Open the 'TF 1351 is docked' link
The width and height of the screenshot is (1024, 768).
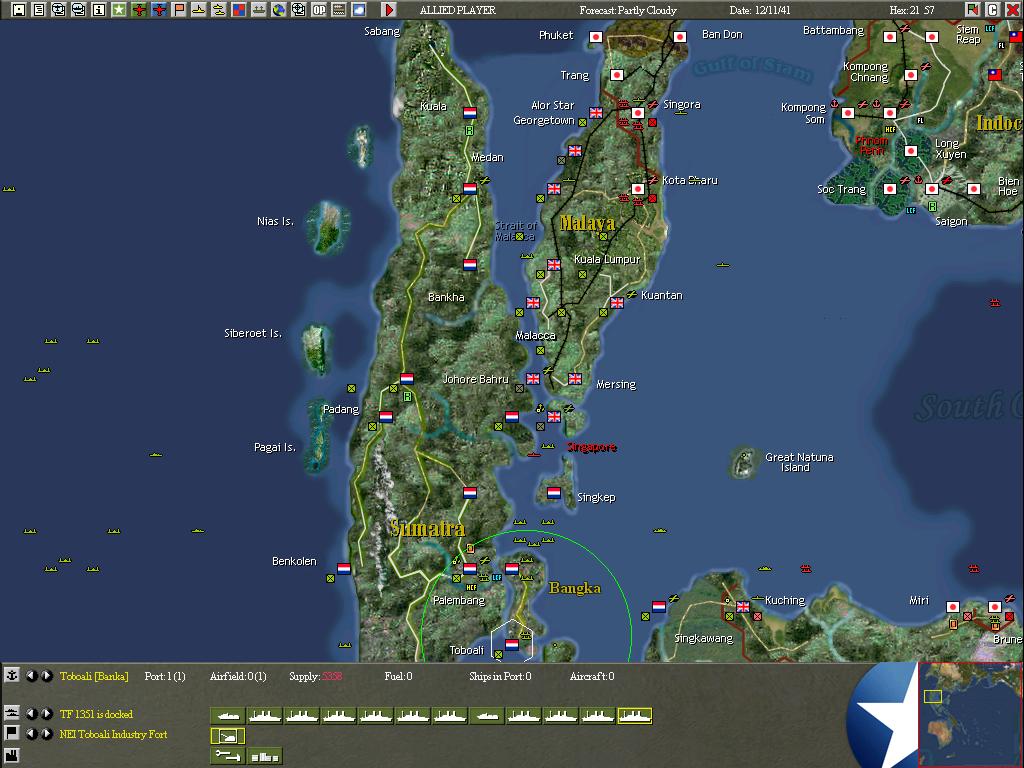tap(96, 714)
